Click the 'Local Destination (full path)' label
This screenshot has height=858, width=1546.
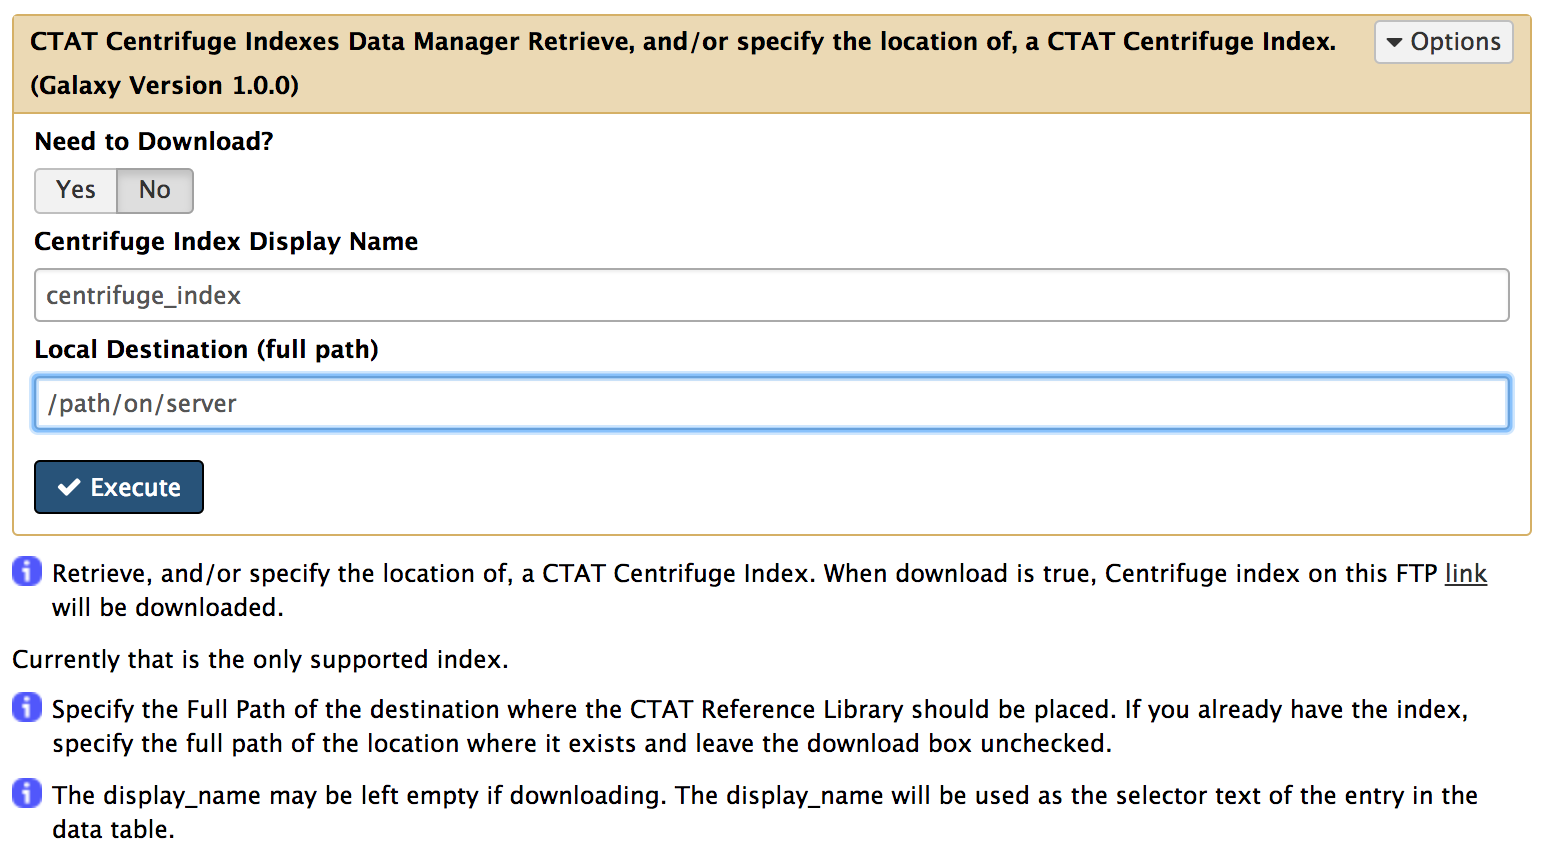coord(206,349)
